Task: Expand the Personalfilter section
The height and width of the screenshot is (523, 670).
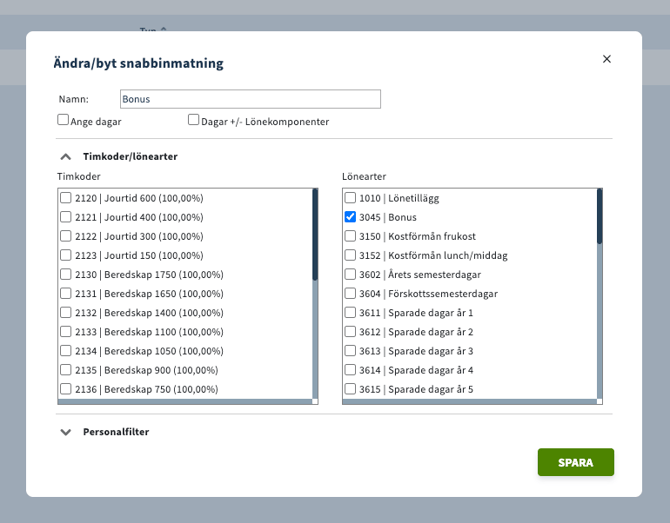Action: 66,432
